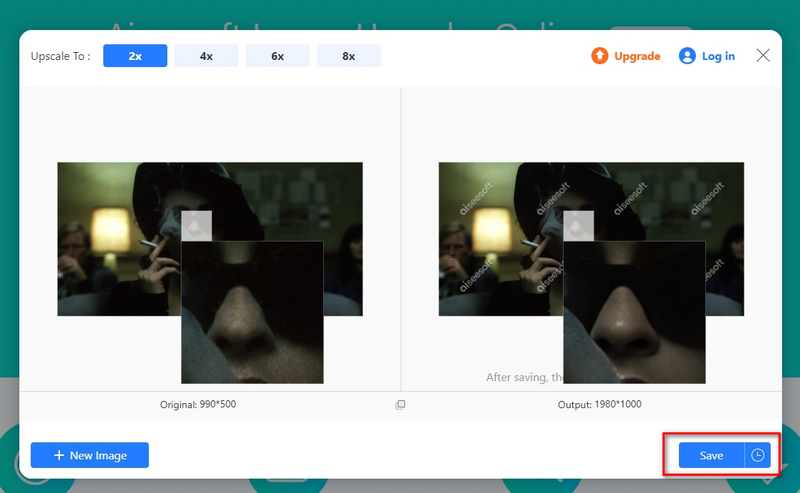This screenshot has width=800, height=493.
Task: Click the orange Upgrade arrow icon
Action: [x=600, y=56]
